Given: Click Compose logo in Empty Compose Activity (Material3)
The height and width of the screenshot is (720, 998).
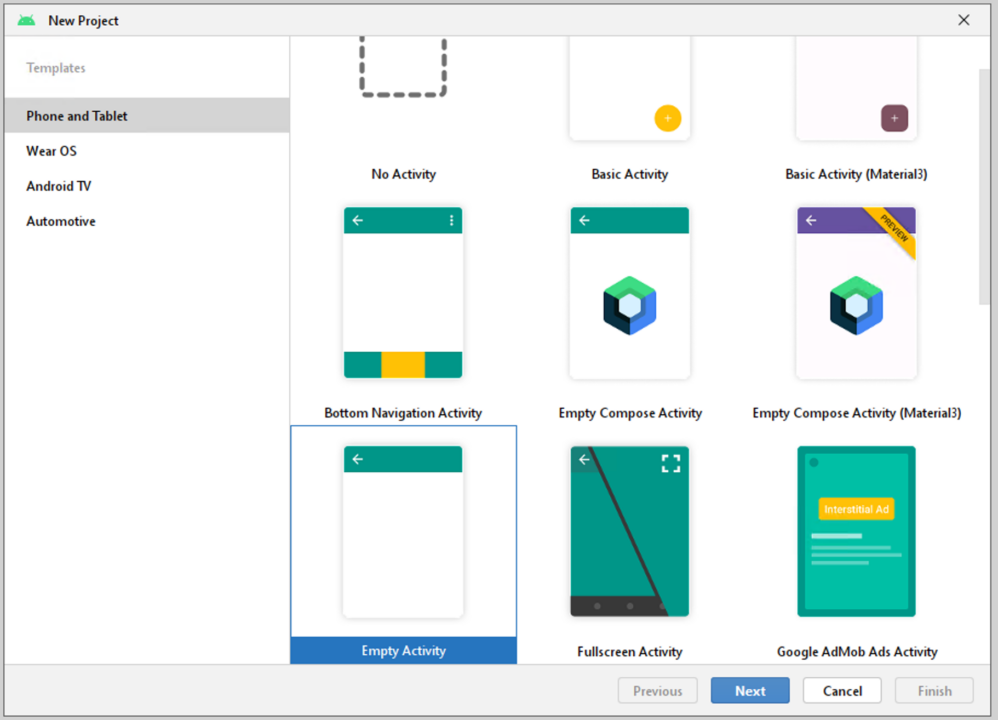Looking at the screenshot, I should coord(856,306).
